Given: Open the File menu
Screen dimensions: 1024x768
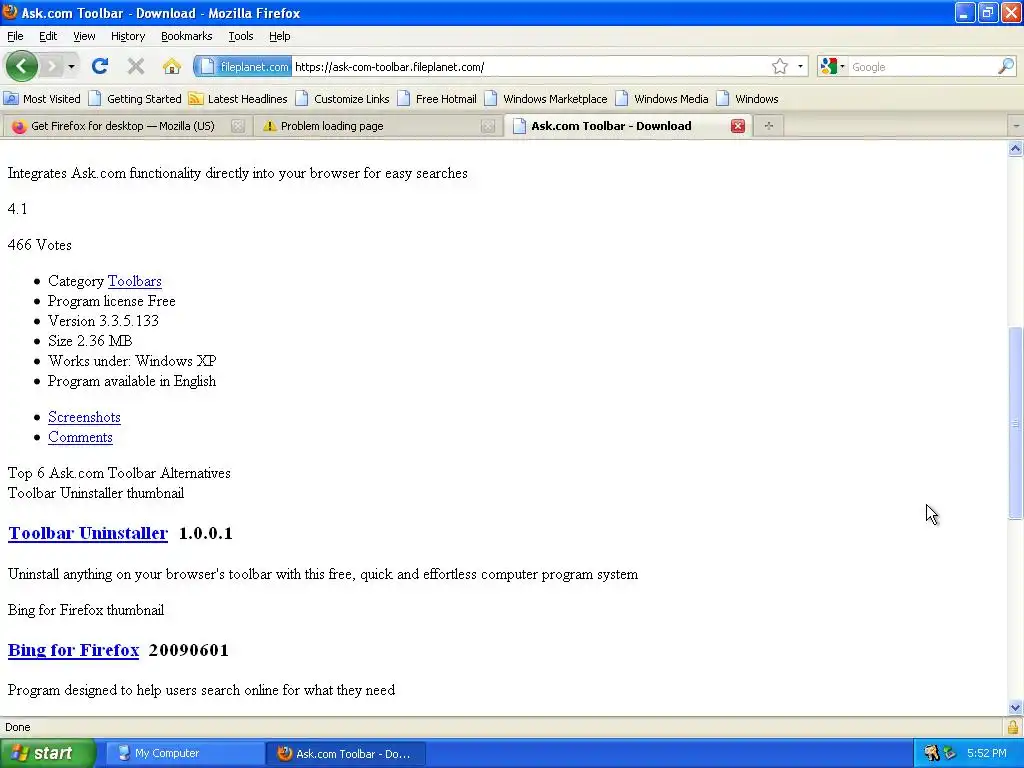Looking at the screenshot, I should pyautogui.click(x=15, y=36).
